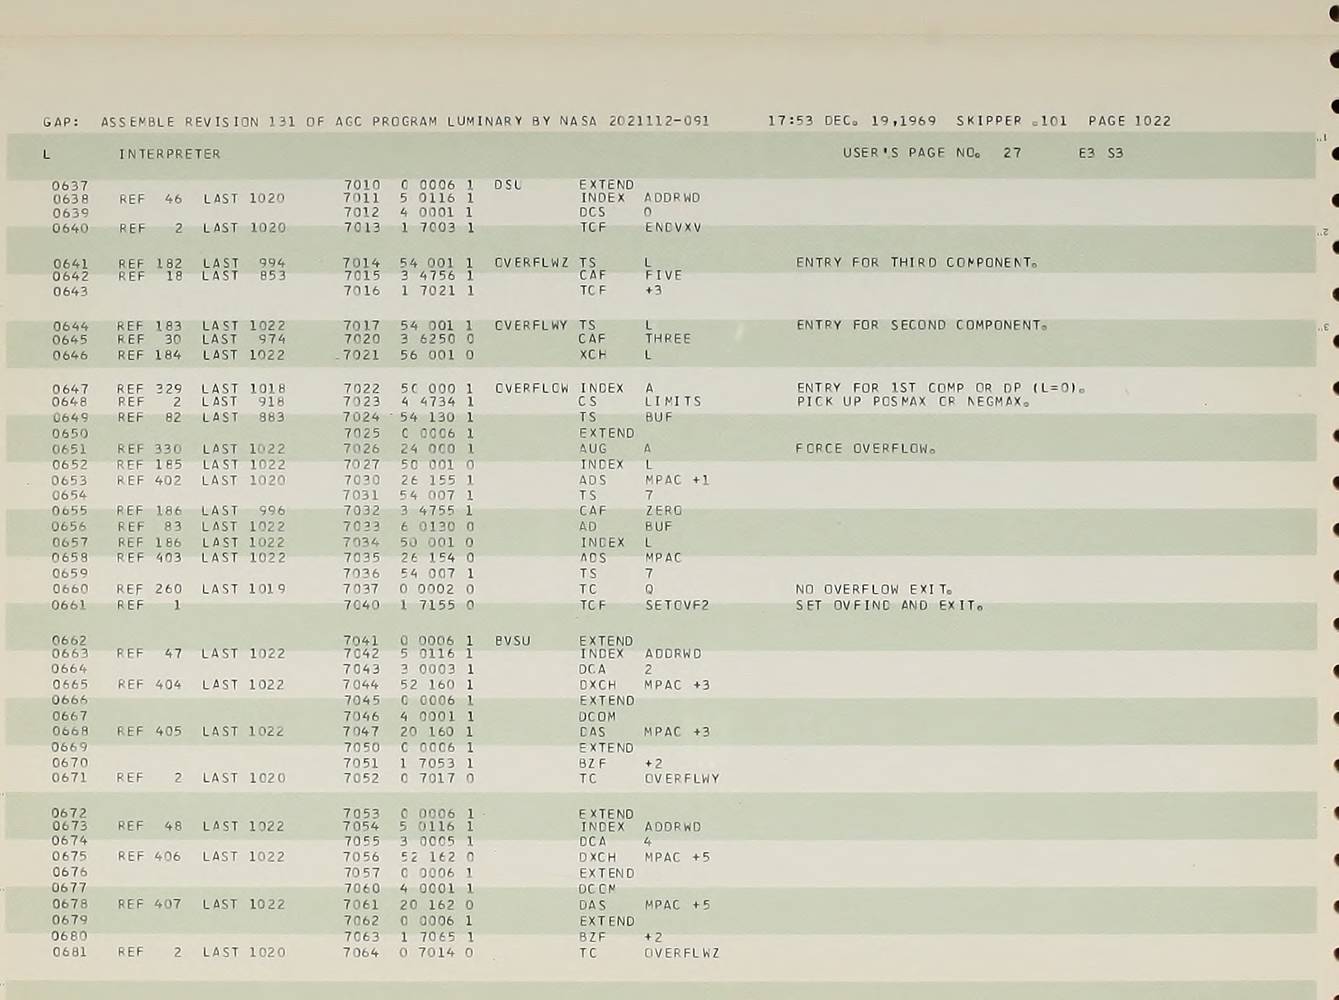
Task: Click operand ENDVXV
Action: click(x=673, y=228)
